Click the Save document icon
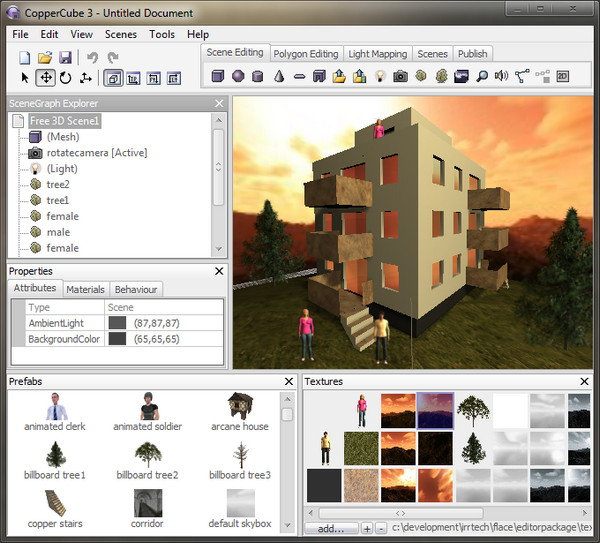This screenshot has width=600, height=543. pyautogui.click(x=65, y=58)
